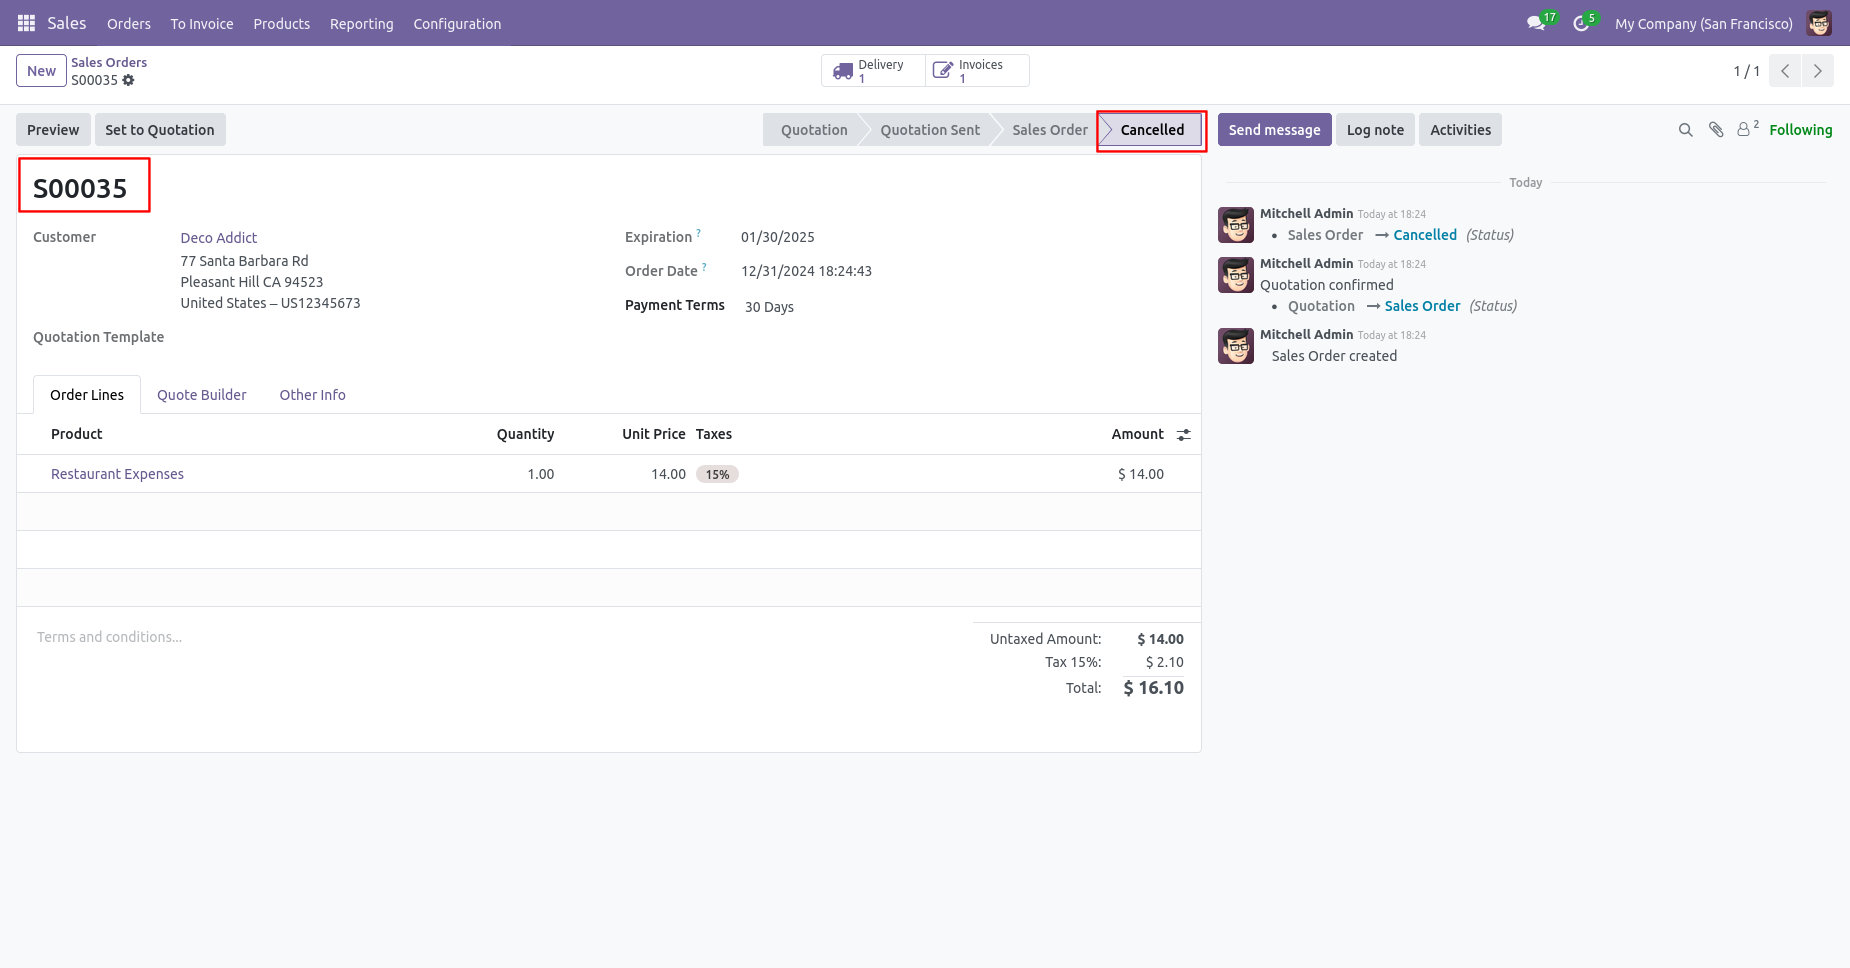Switch to the Quote Builder tab

201,395
